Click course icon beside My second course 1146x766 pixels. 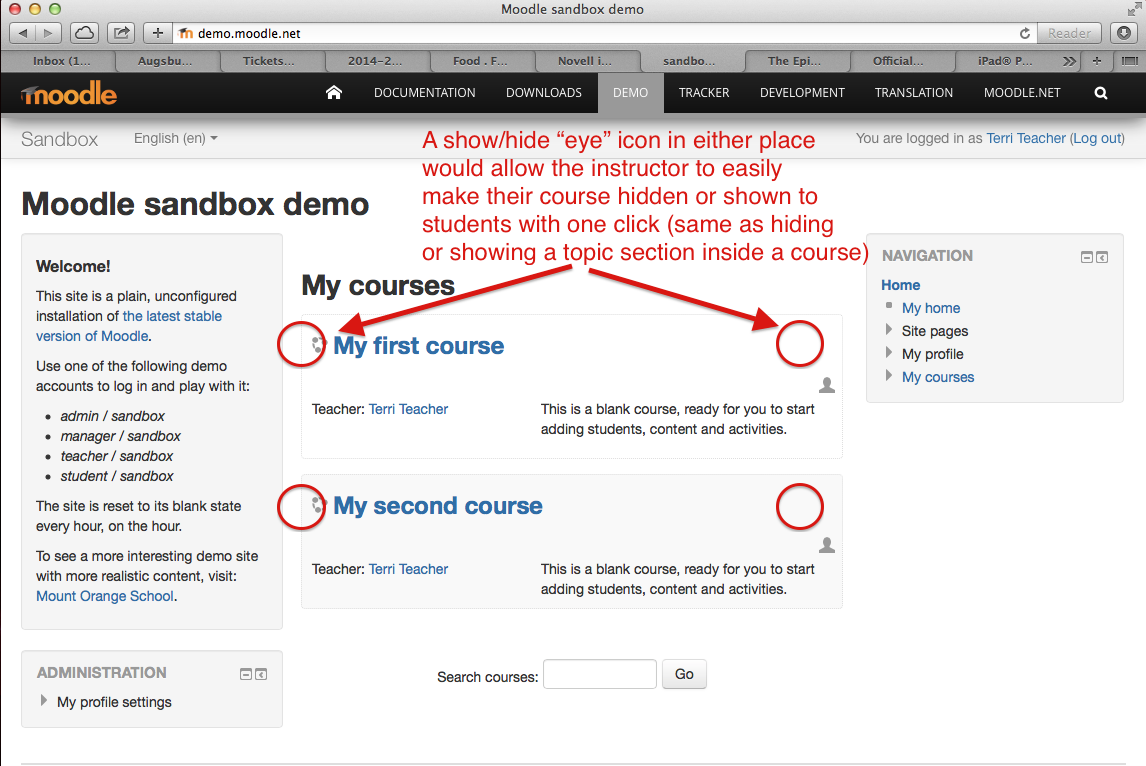coord(318,505)
